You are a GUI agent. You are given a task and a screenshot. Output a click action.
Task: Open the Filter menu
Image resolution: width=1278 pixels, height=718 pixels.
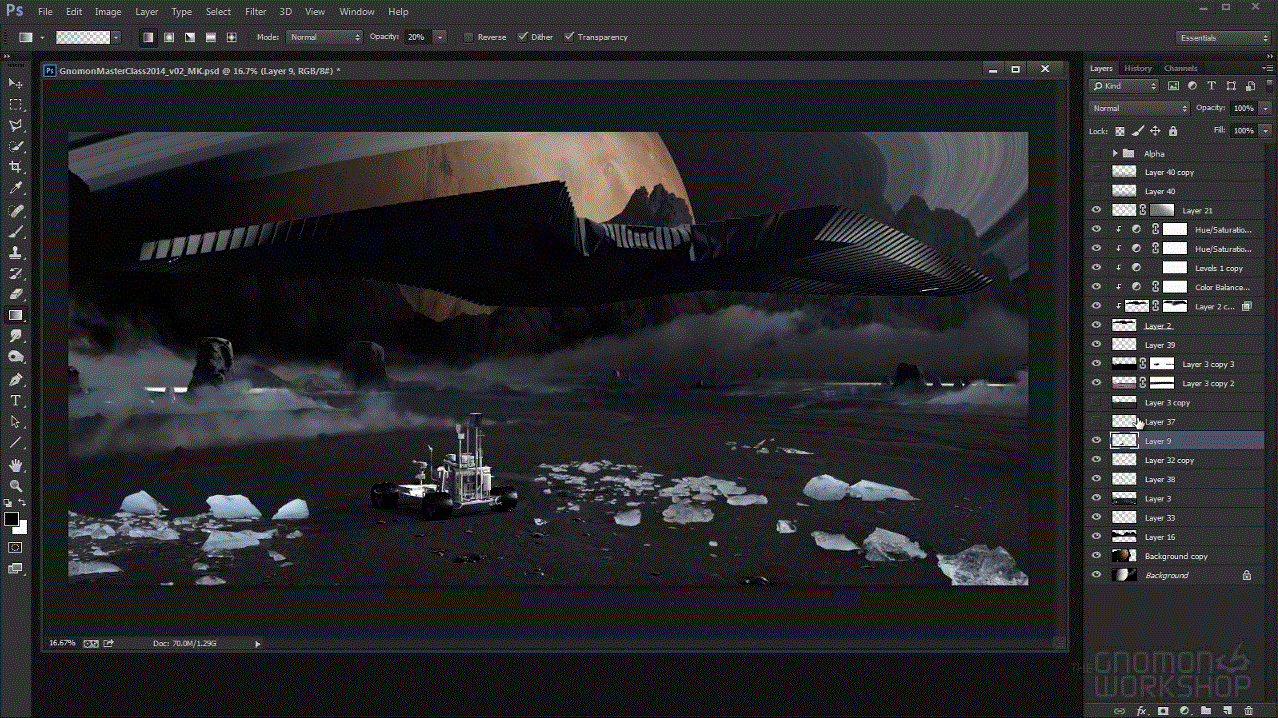[255, 12]
